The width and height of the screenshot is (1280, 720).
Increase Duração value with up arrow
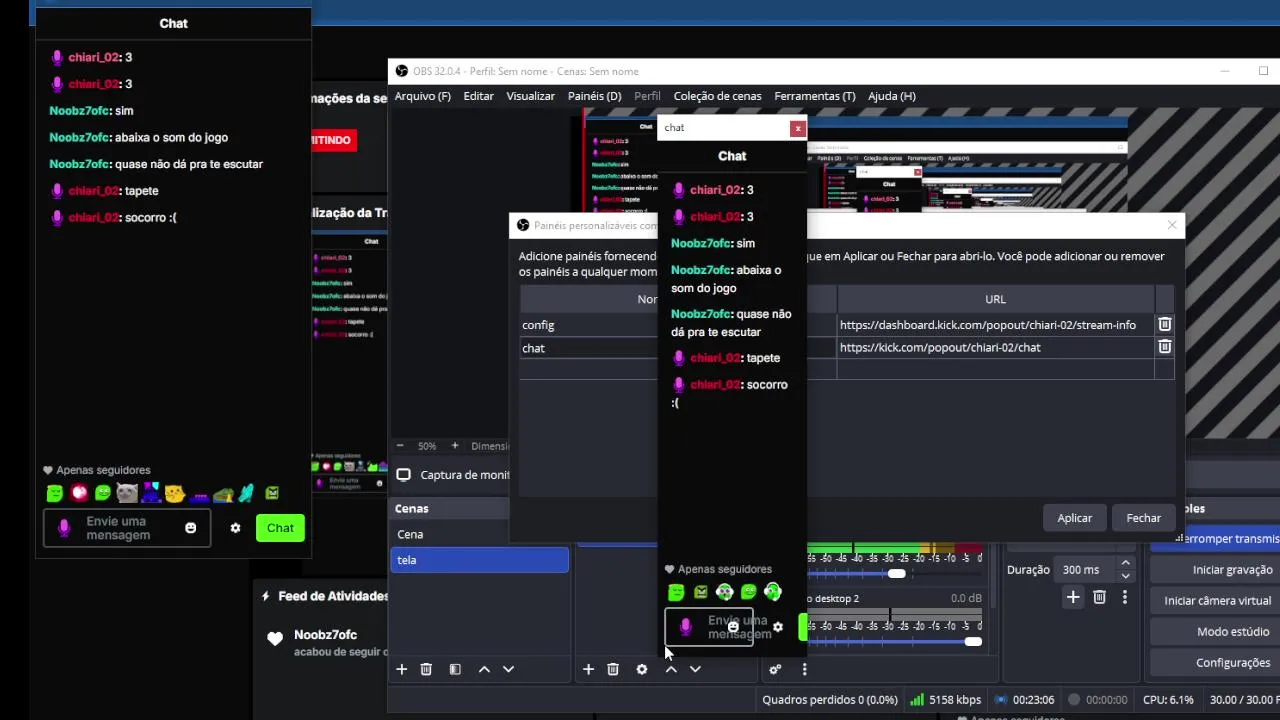(1126, 564)
